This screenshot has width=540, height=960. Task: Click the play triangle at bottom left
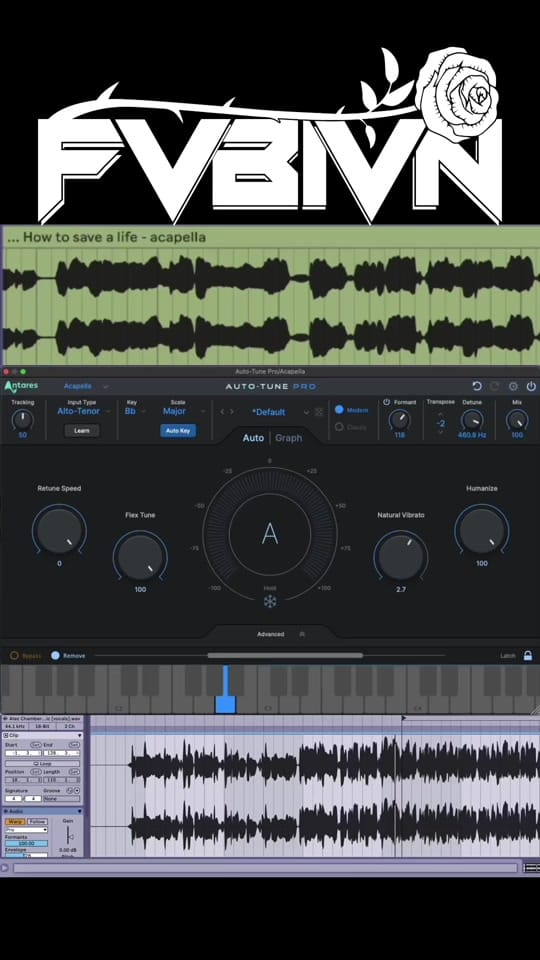[4, 868]
